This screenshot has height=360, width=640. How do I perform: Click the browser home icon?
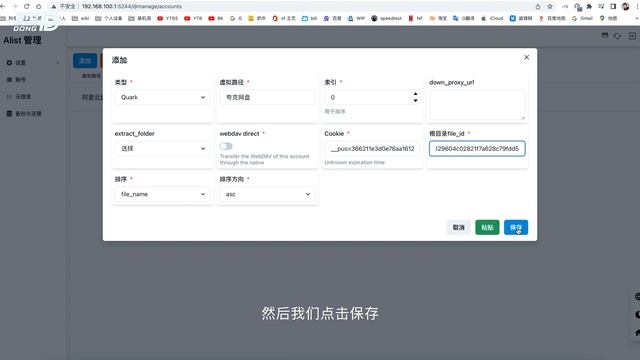(x=39, y=7)
